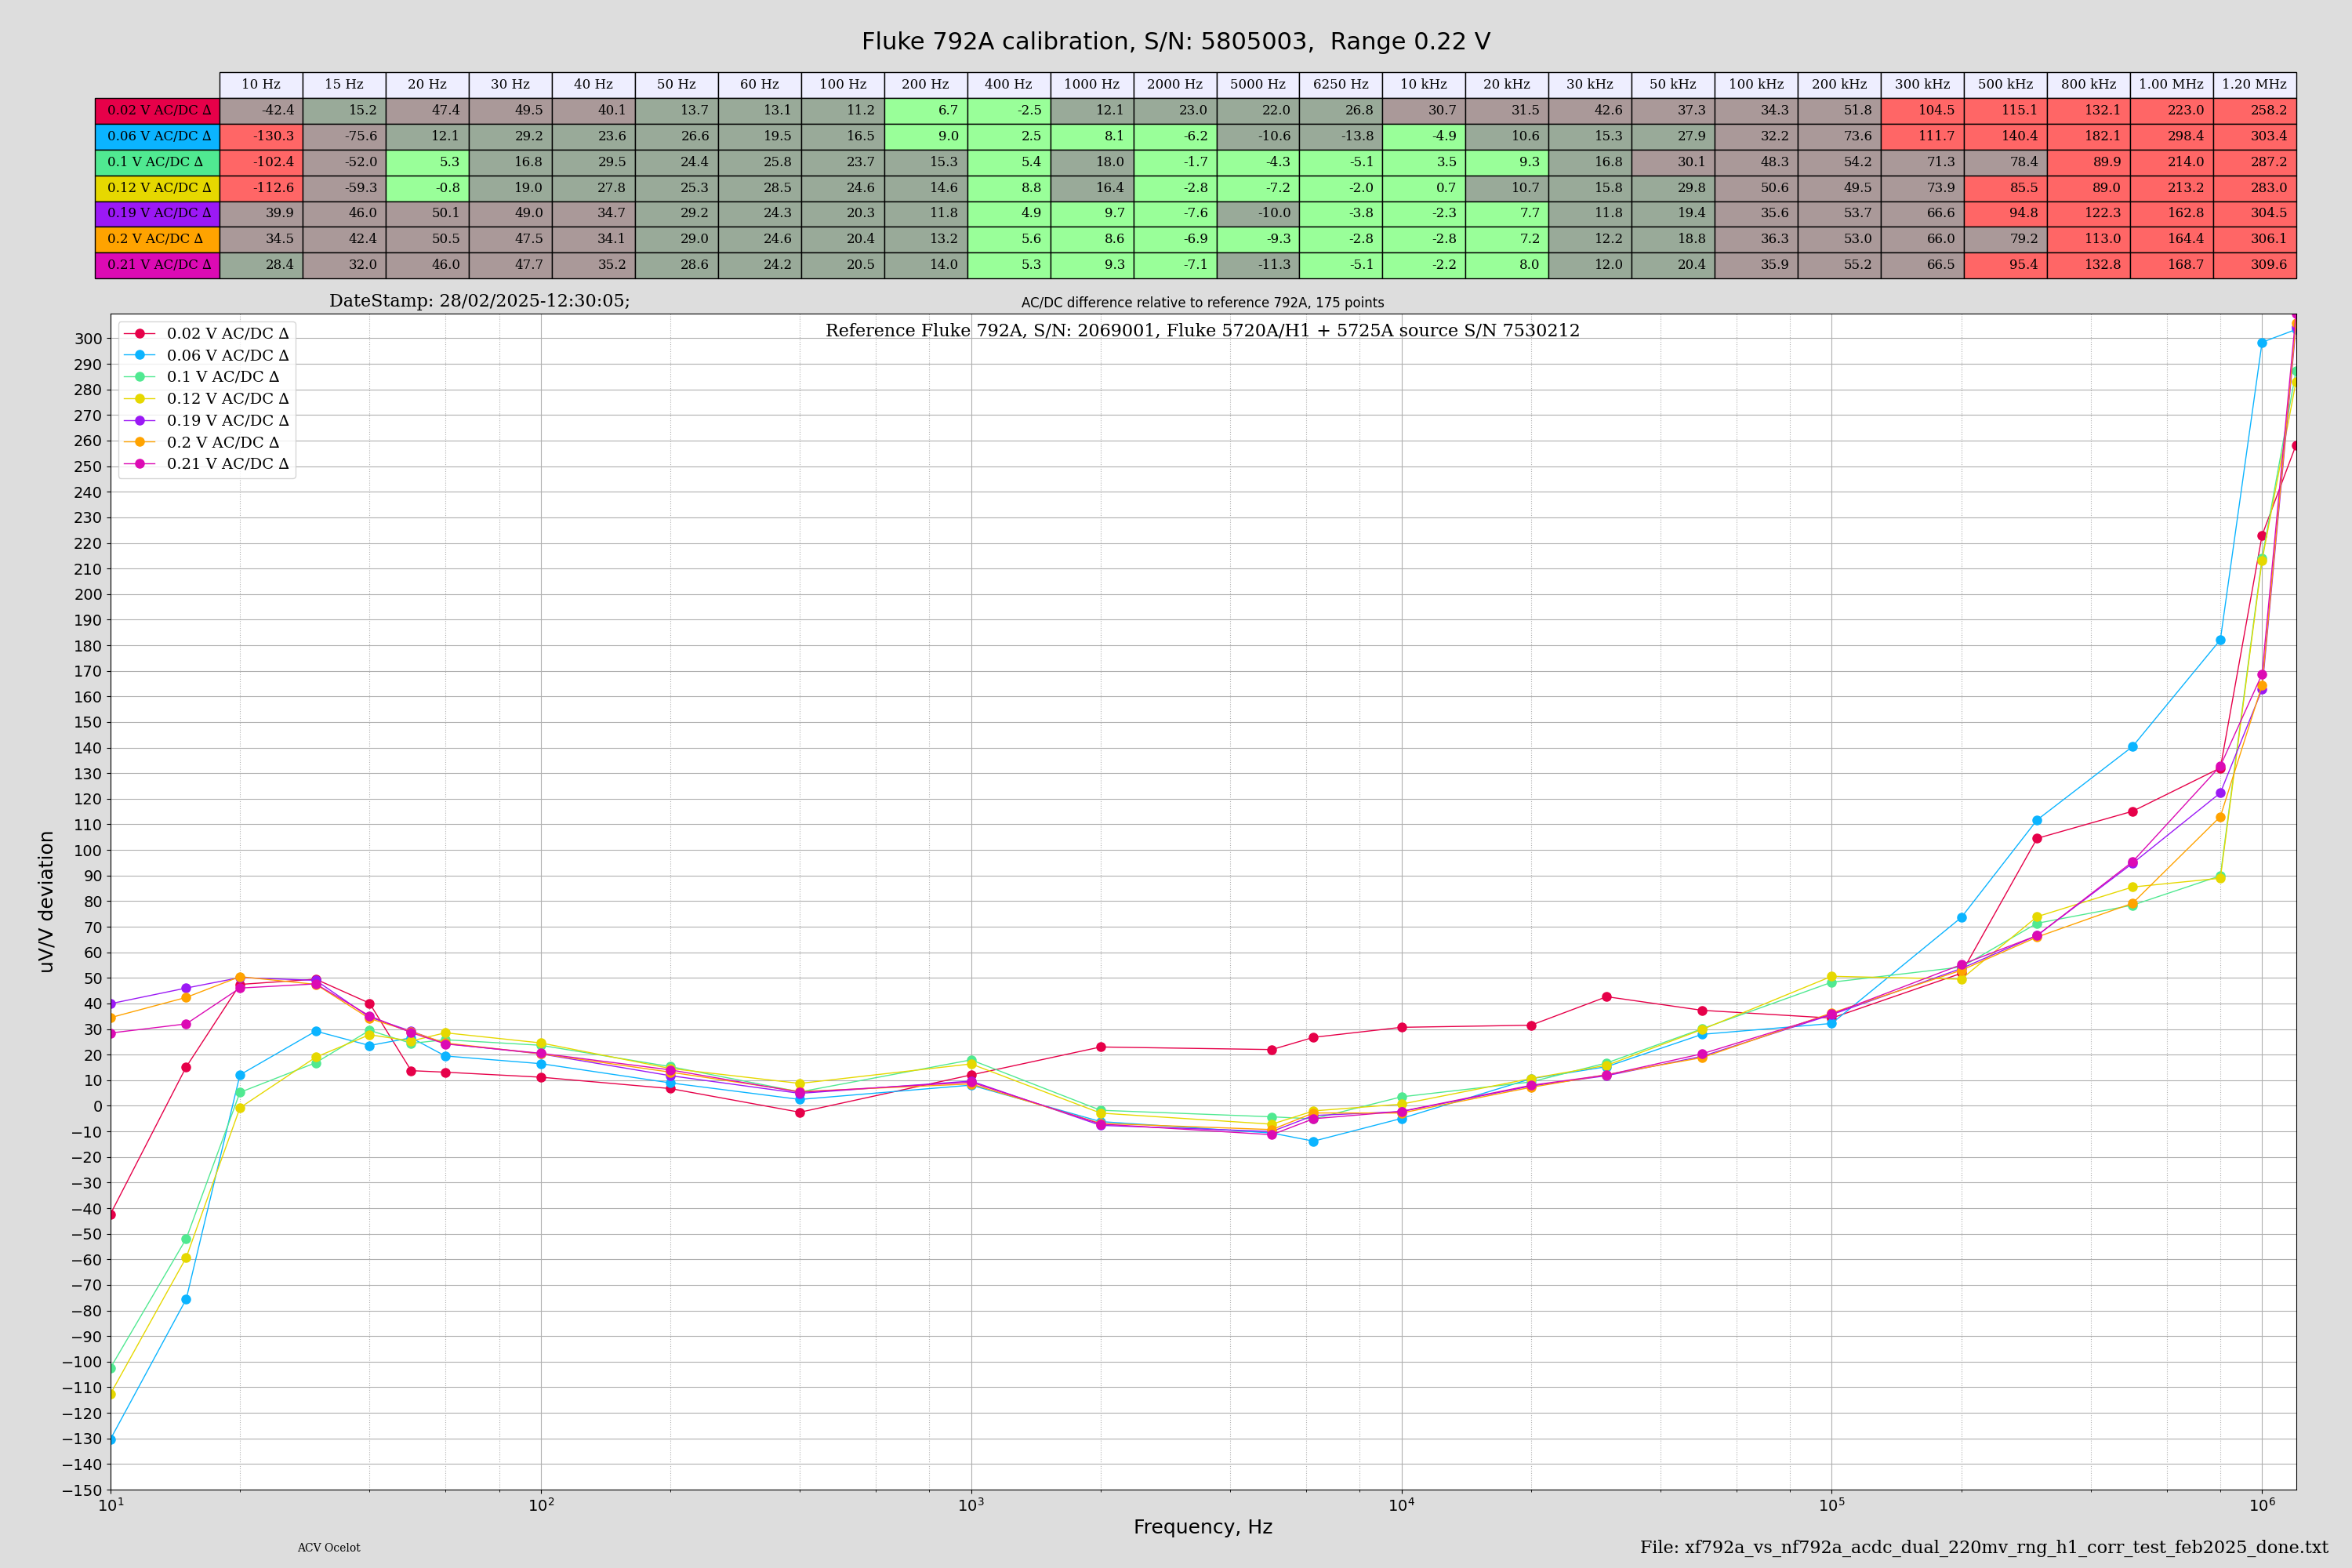Click the 0.06 V AC/DC Δ legend entry in plot

pos(206,356)
